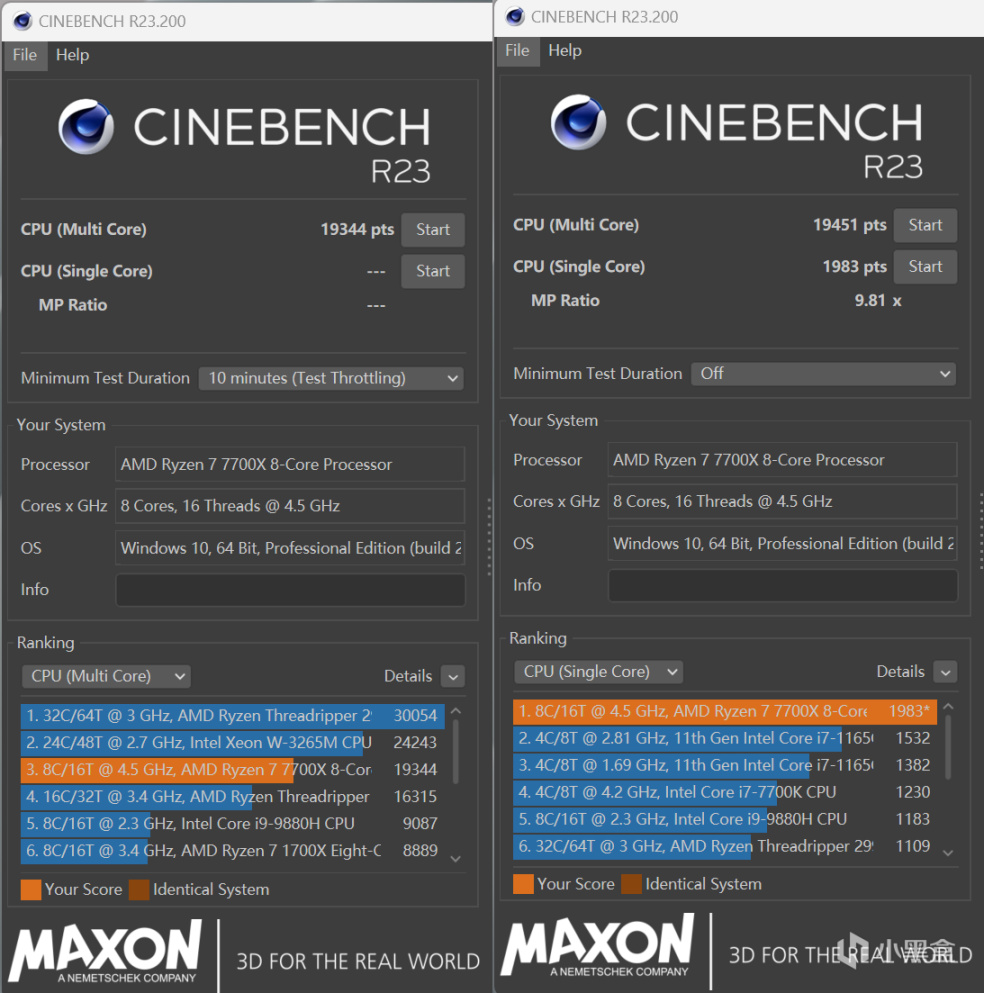Select the Ryzen 7 1700X 8889 row
This screenshot has width=984, height=993.
(x=232, y=851)
